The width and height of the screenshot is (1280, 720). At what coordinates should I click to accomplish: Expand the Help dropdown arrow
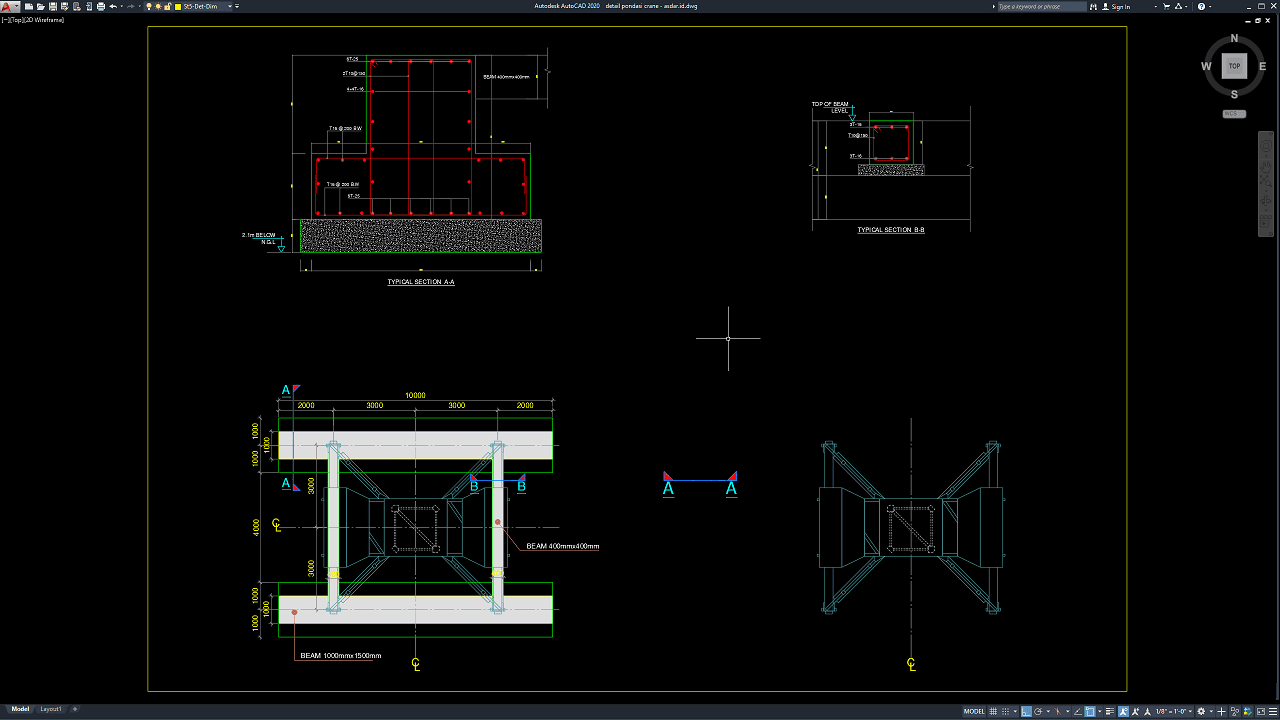pyautogui.click(x=1210, y=6)
